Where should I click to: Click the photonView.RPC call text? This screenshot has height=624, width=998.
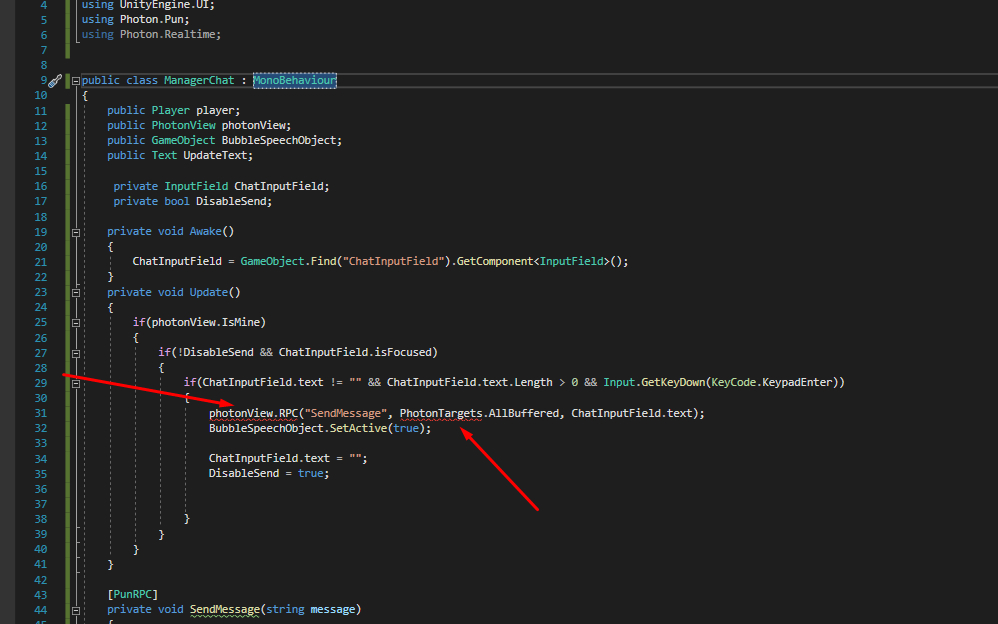click(253, 413)
